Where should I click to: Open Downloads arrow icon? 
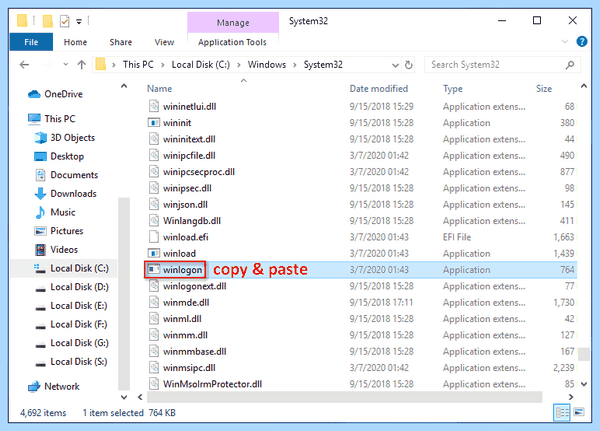(40, 194)
